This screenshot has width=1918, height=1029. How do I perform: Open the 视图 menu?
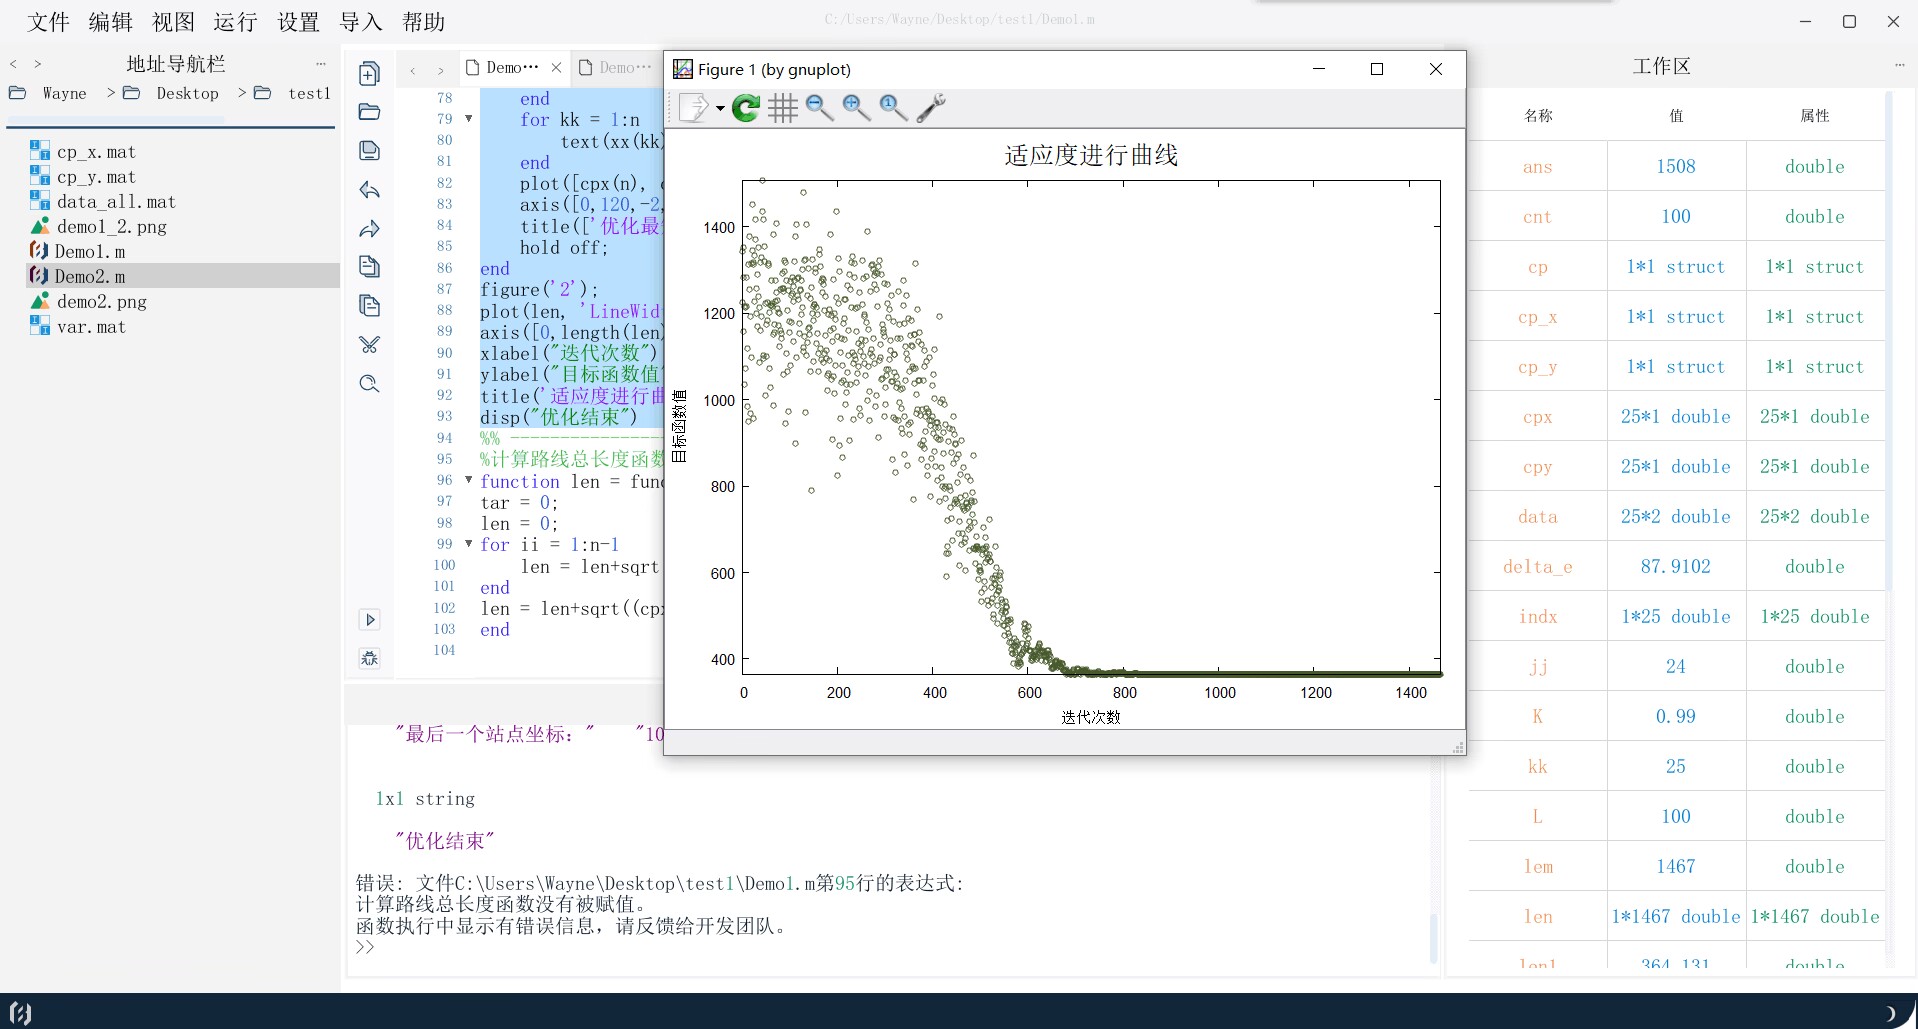(173, 22)
